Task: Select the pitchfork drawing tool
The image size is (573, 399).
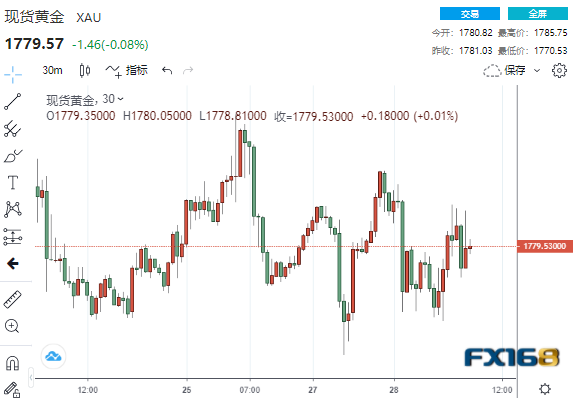Action: (13, 129)
